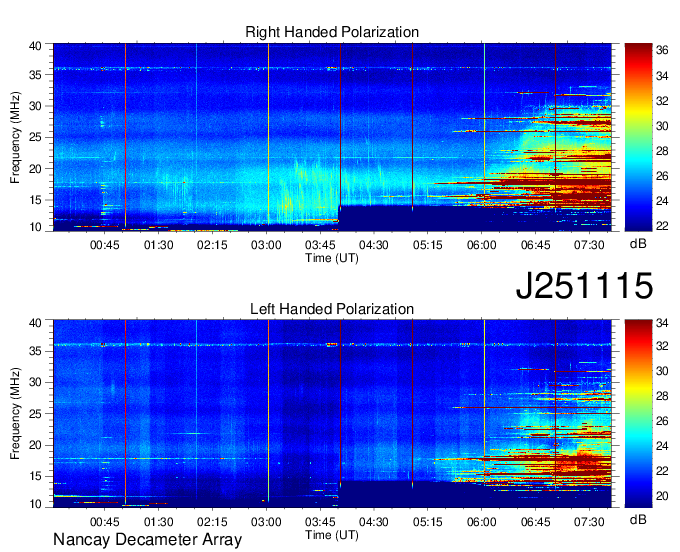Click the Frequency (MHz) axis label of upper plot
The height and width of the screenshot is (552, 680).
[x=16, y=136]
